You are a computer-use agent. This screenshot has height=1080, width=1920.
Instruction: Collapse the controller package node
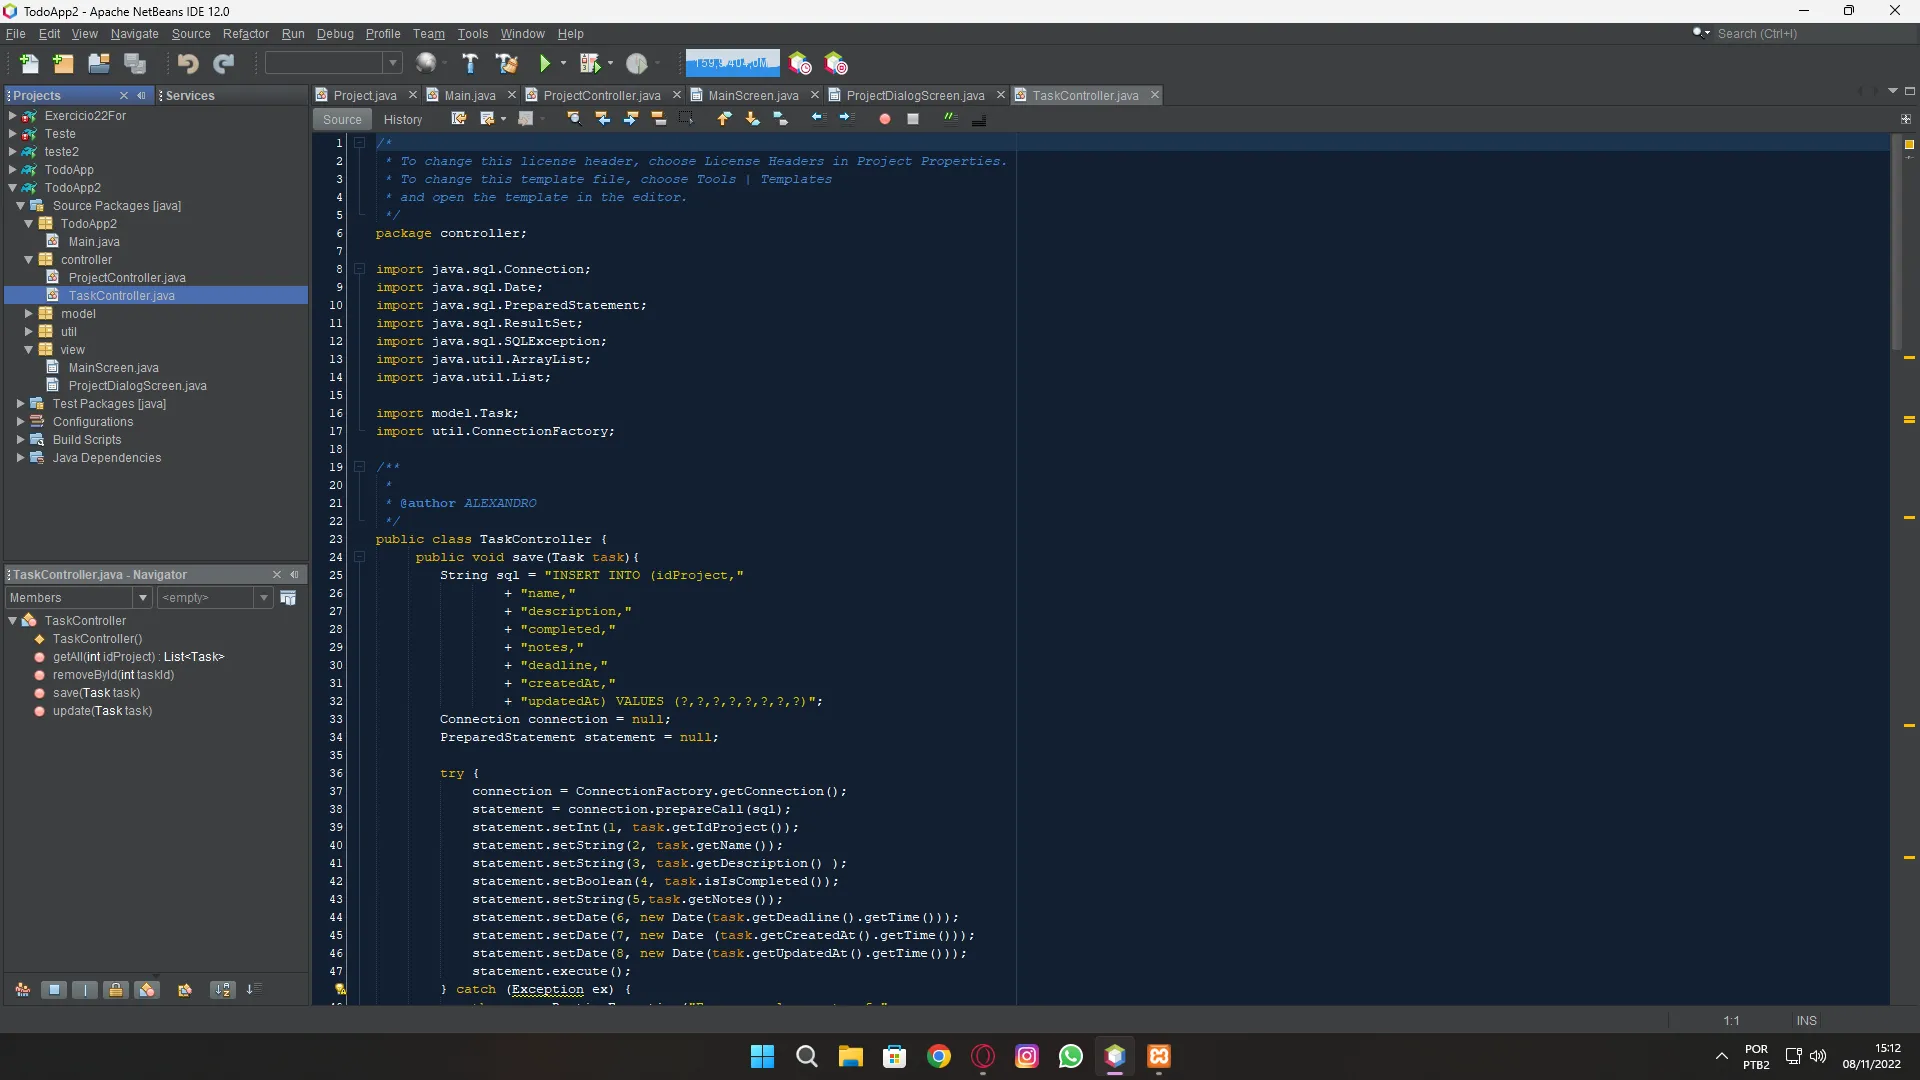(28, 260)
